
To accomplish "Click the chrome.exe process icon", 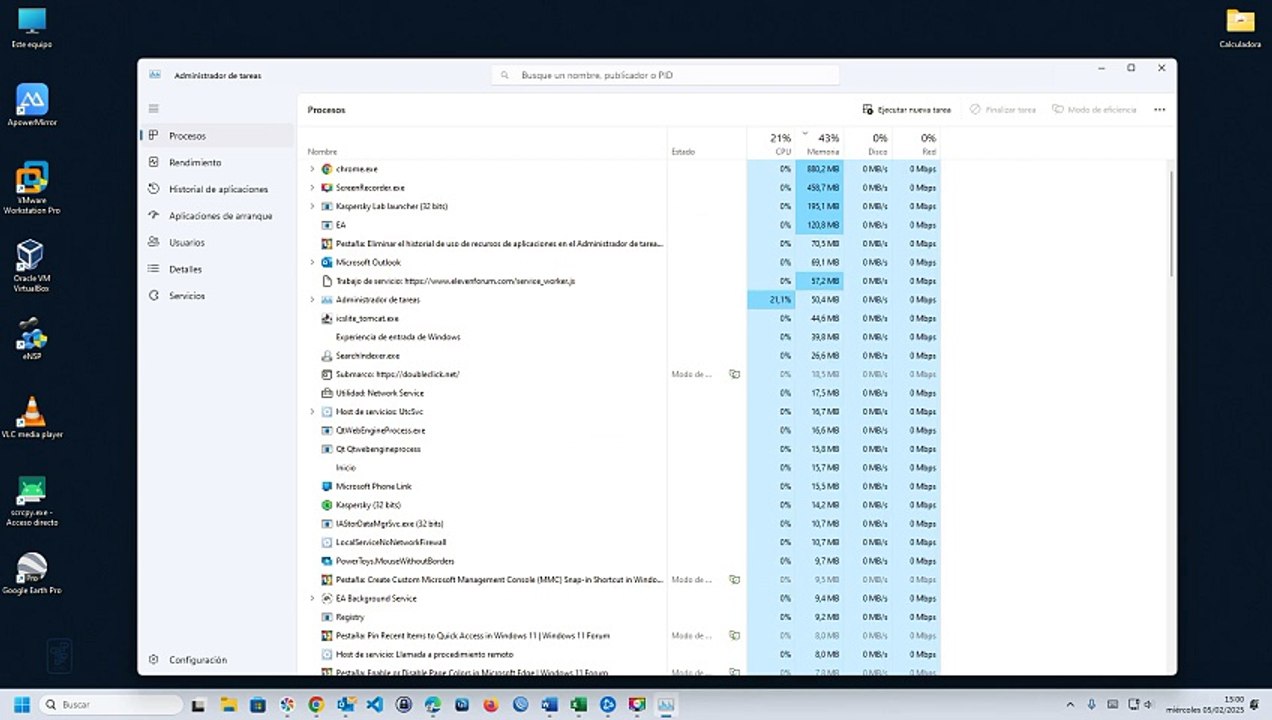I will click(x=327, y=169).
